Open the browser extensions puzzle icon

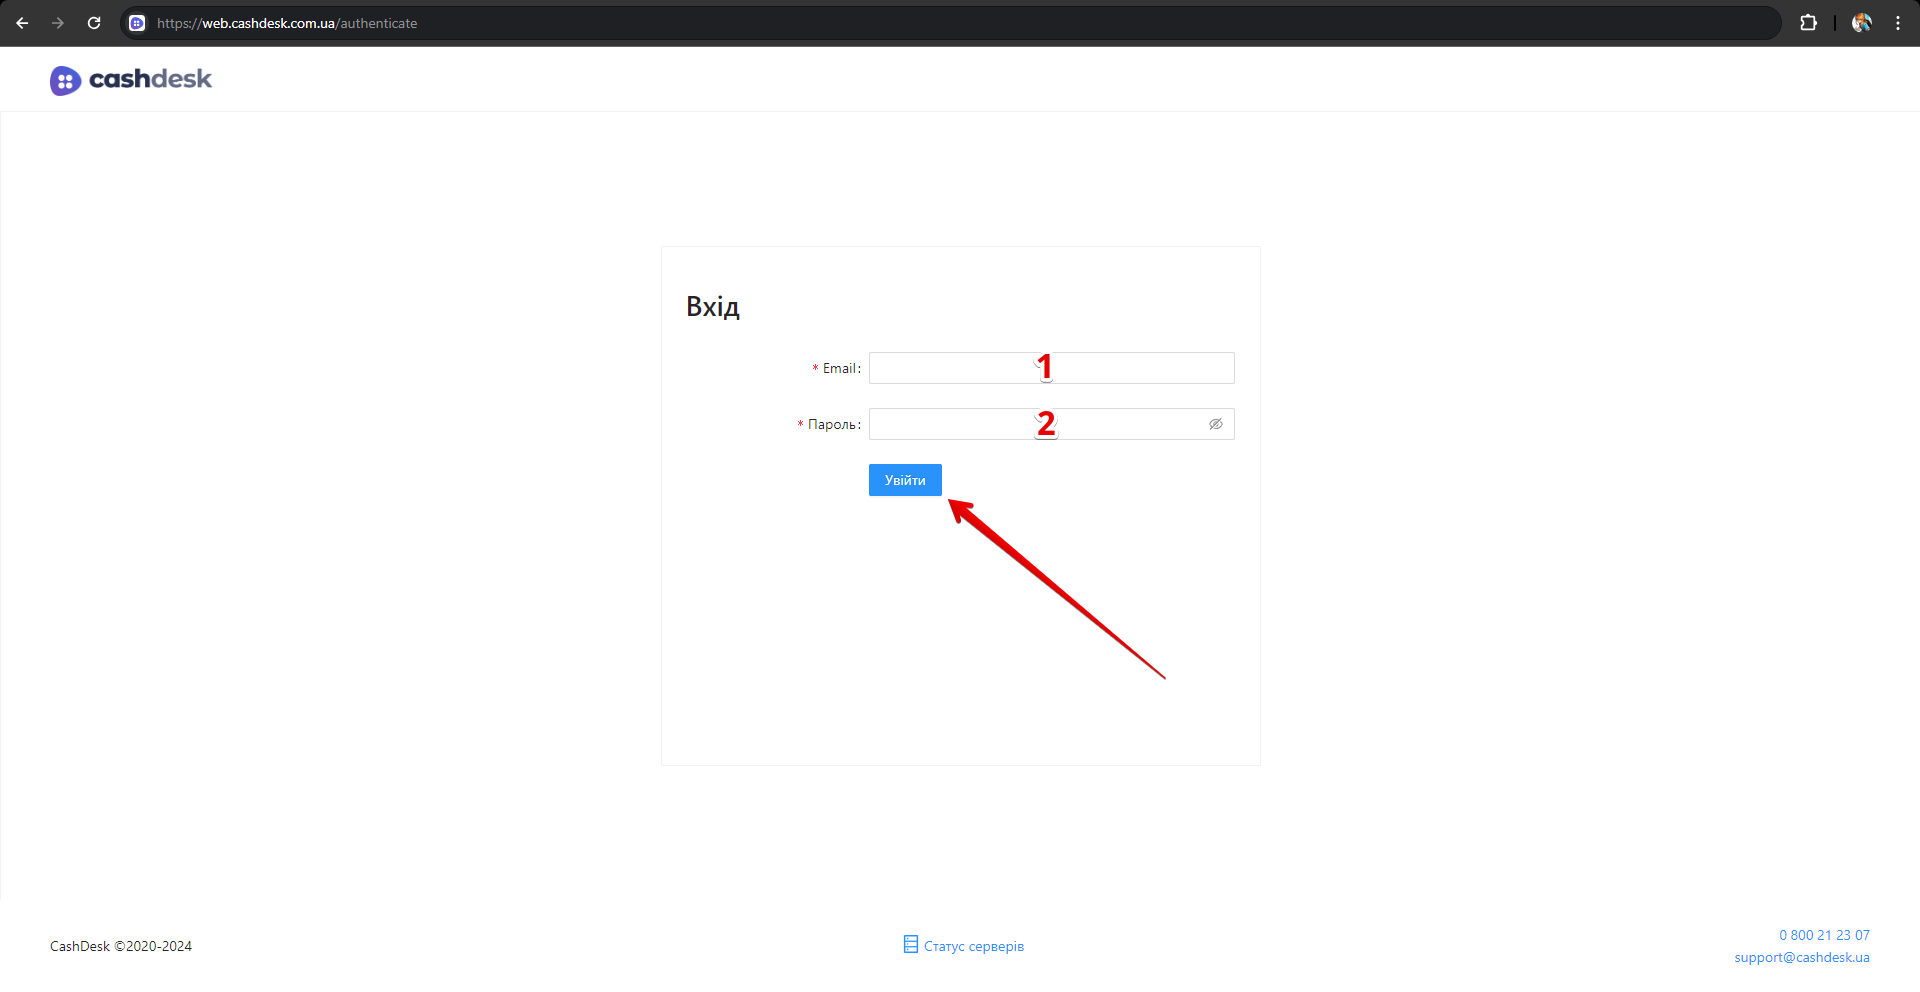point(1808,23)
